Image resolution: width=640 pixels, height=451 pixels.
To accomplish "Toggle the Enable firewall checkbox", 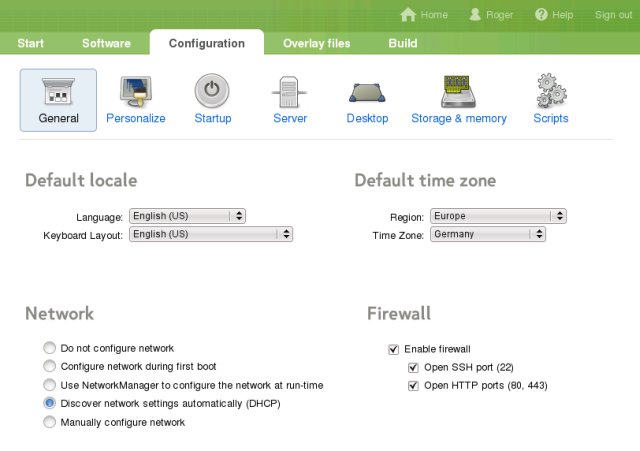I will pyautogui.click(x=393, y=349).
